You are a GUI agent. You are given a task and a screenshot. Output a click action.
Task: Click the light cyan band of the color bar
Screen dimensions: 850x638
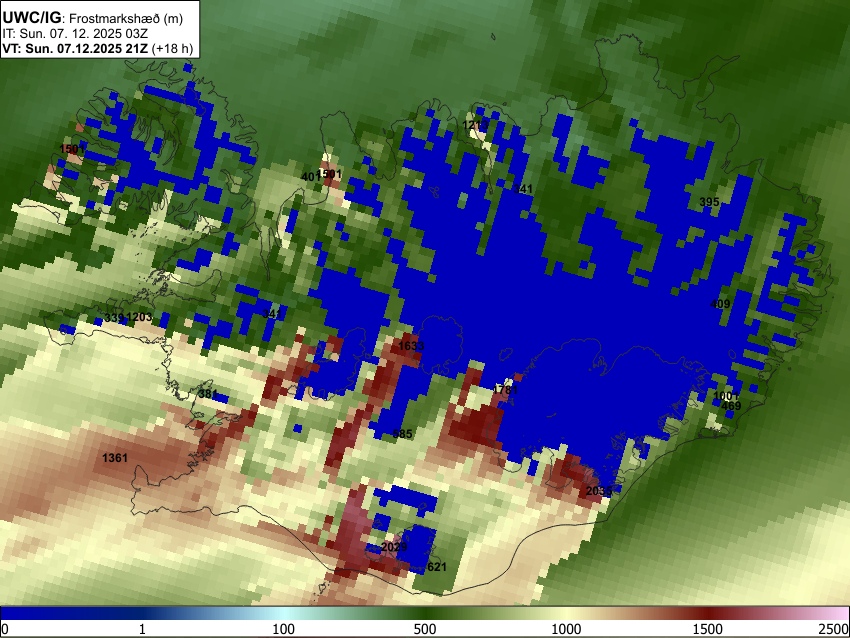[x=284, y=614]
